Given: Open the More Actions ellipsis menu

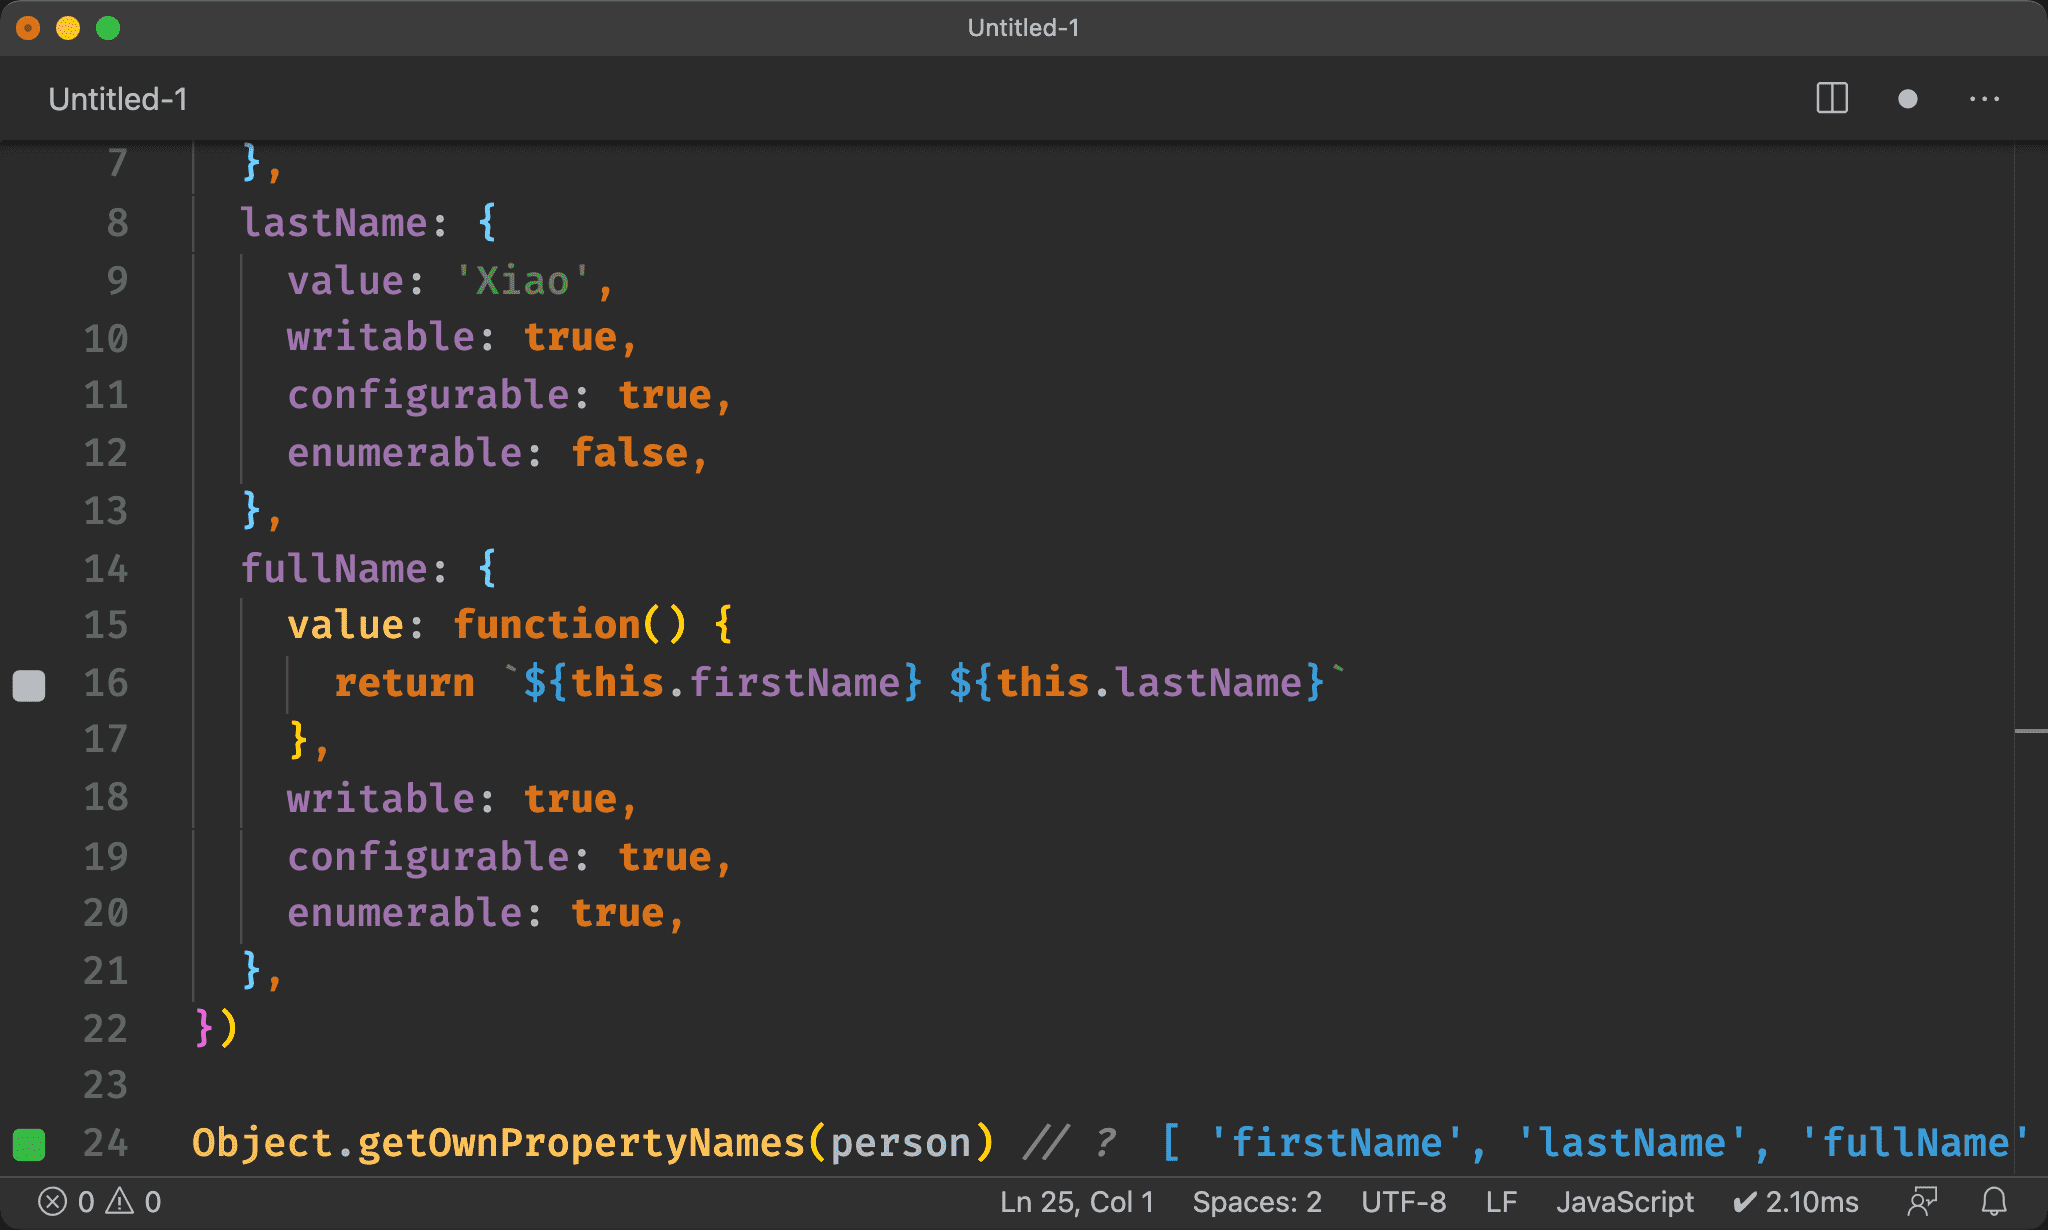Looking at the screenshot, I should pyautogui.click(x=1984, y=99).
